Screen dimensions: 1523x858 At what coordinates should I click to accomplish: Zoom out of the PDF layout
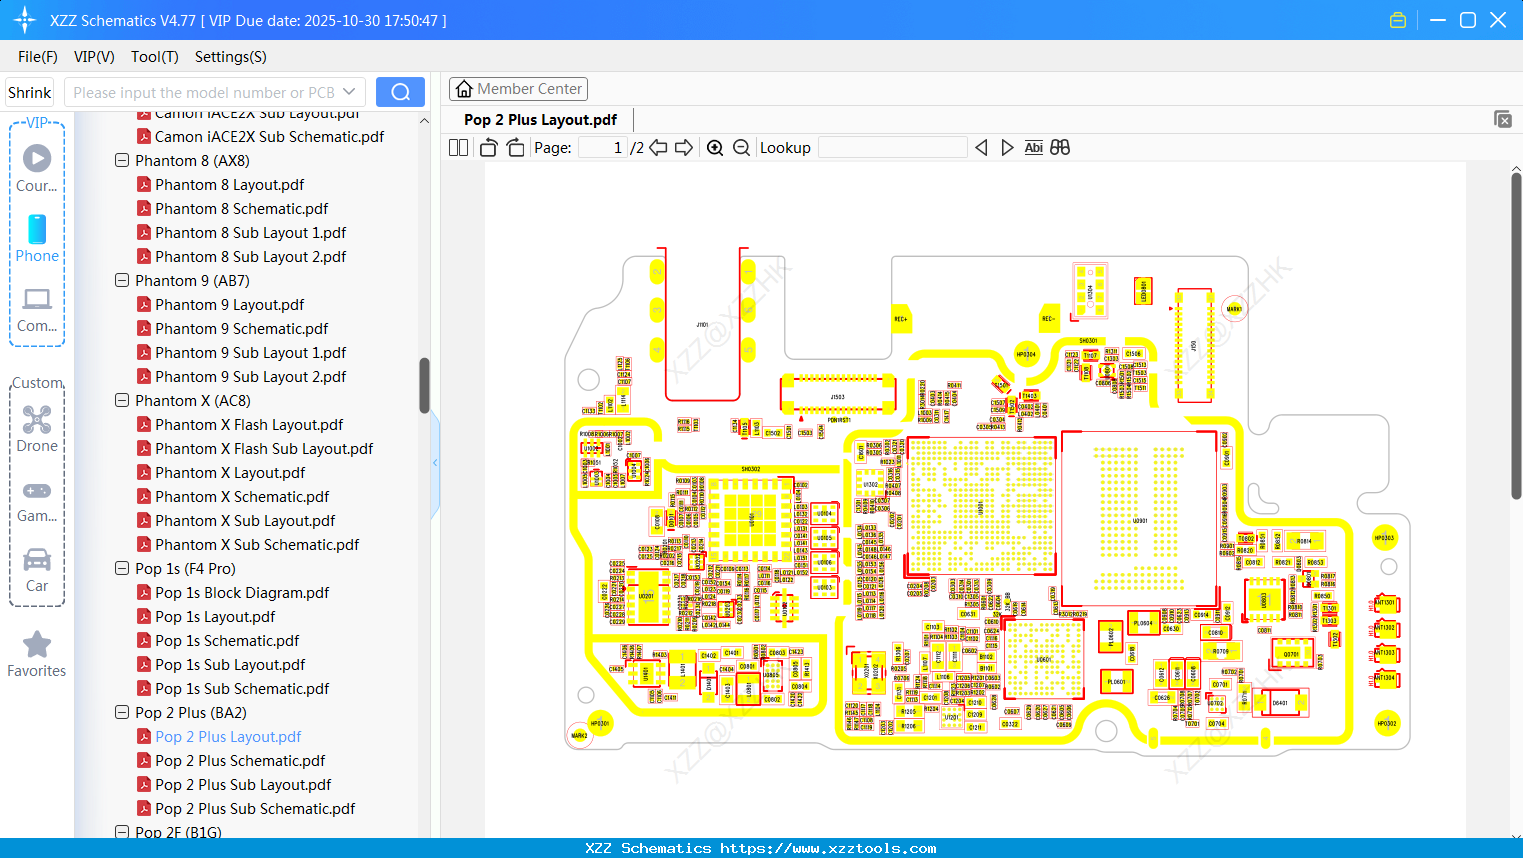(741, 148)
